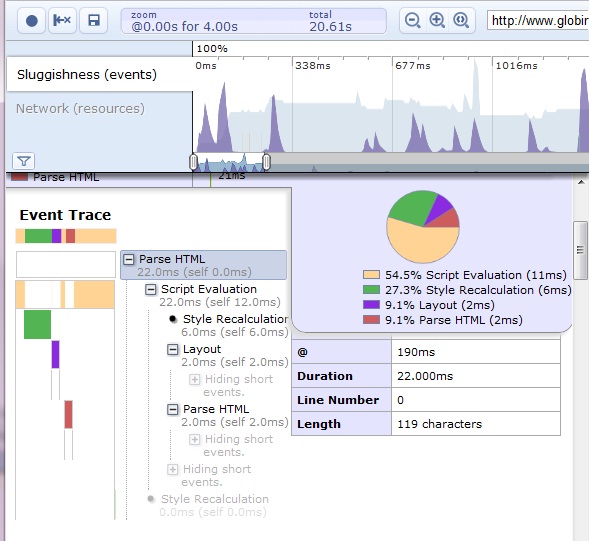Collapse the nested Parse HTML node
The height and width of the screenshot is (541, 589).
coord(172,410)
